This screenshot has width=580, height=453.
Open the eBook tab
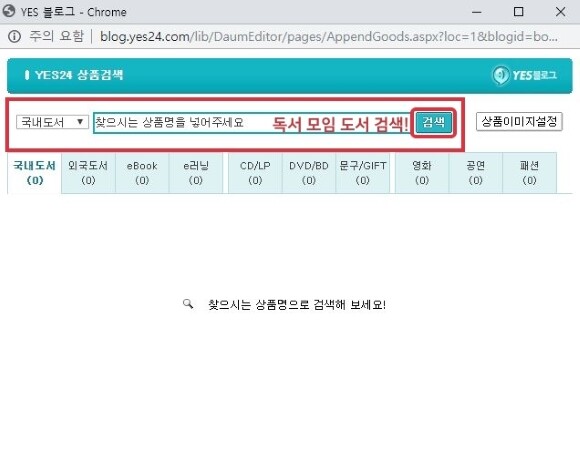pos(142,173)
